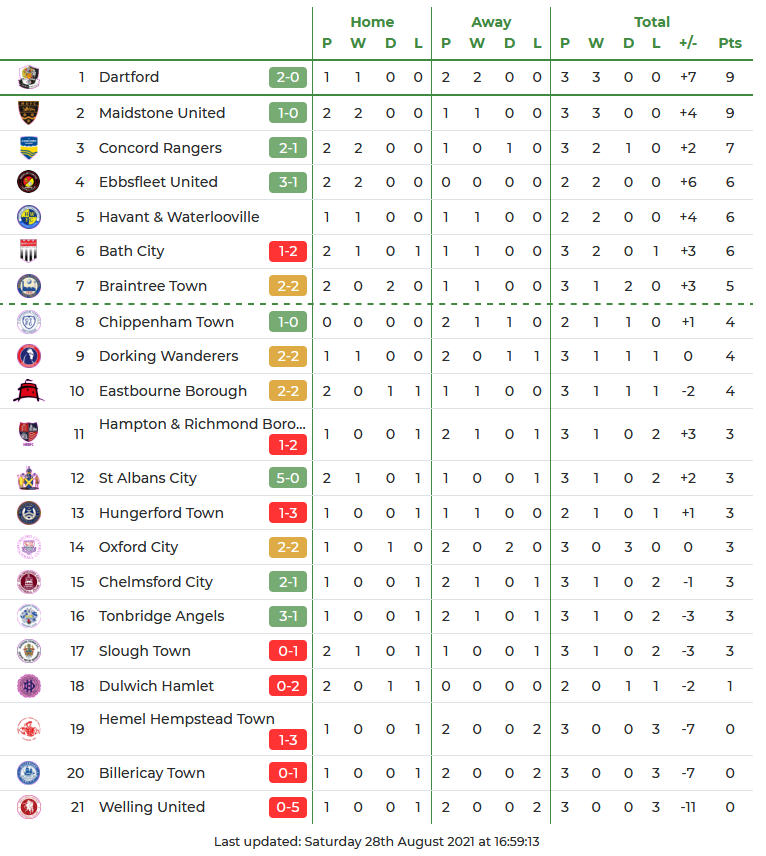
Task: Sort table by Pts column header
Action: coord(730,43)
